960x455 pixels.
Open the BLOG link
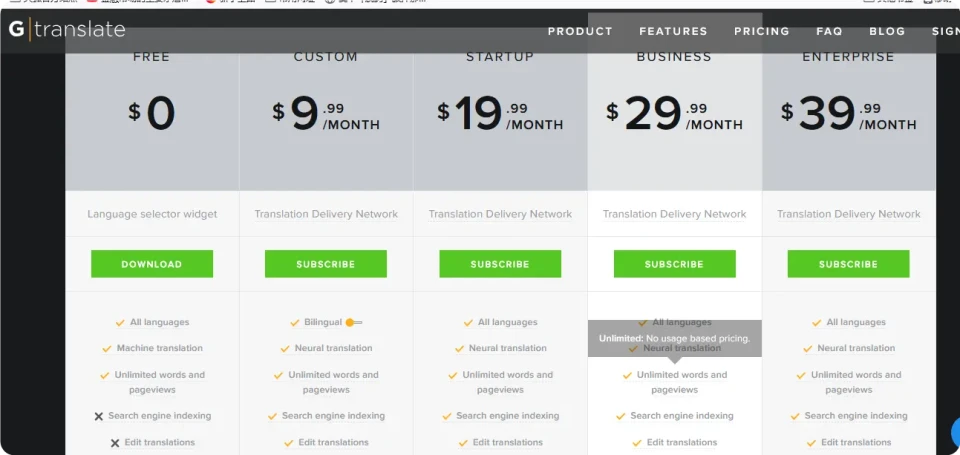pyautogui.click(x=887, y=31)
